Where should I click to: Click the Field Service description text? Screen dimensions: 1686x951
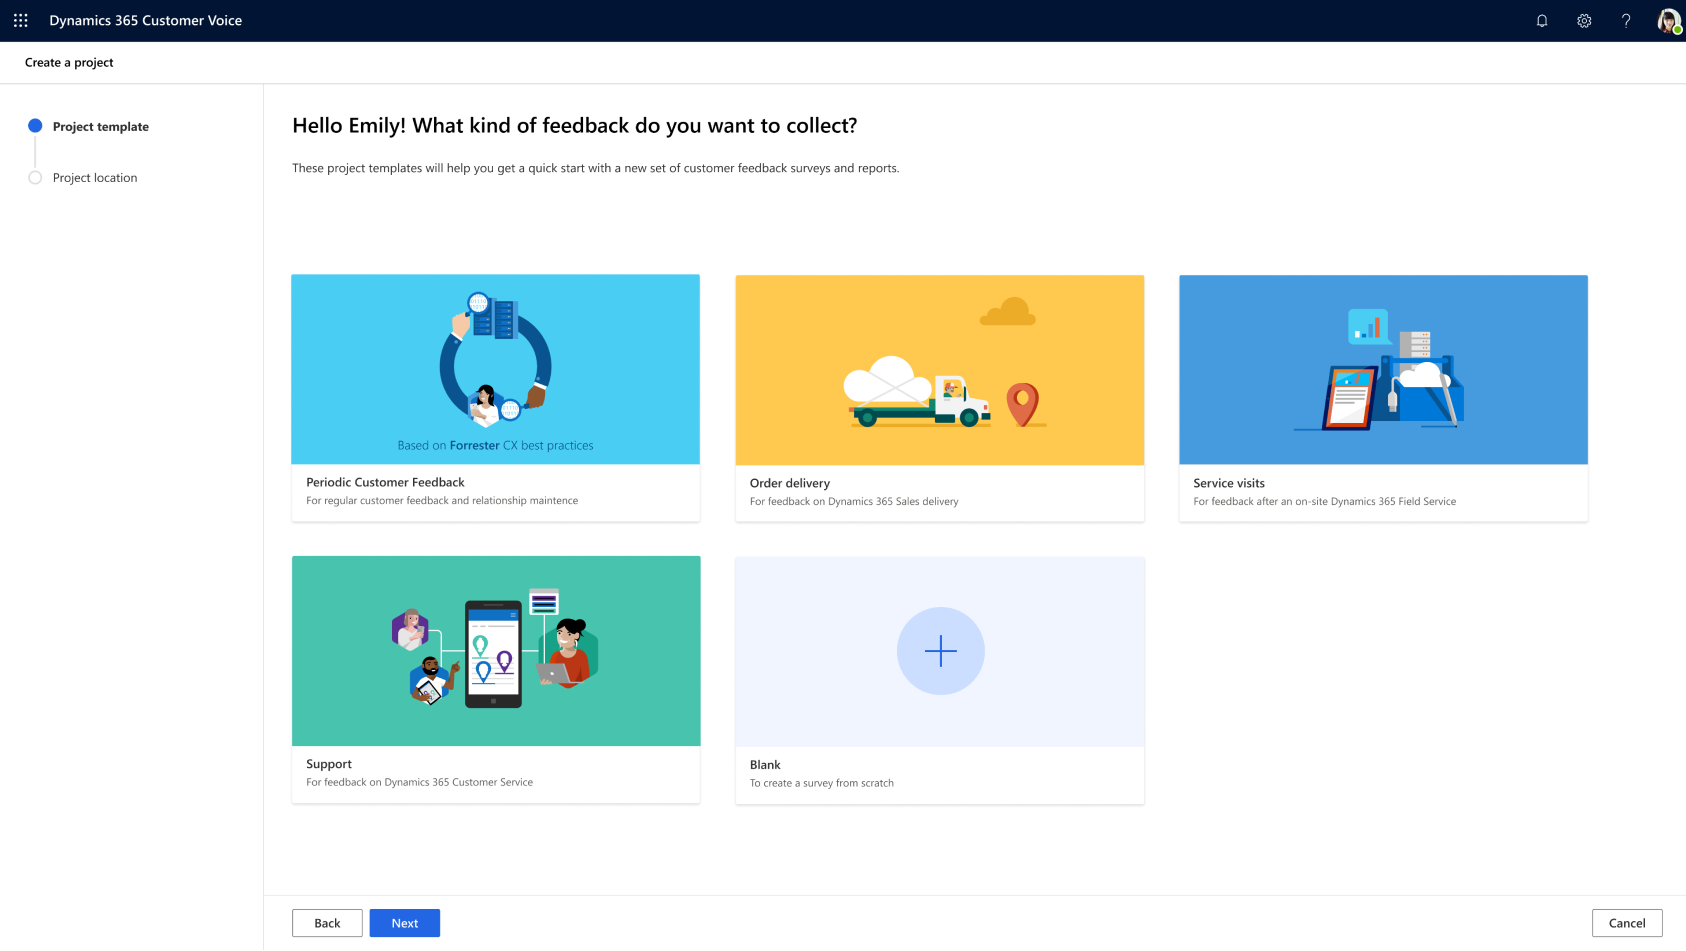click(1324, 501)
